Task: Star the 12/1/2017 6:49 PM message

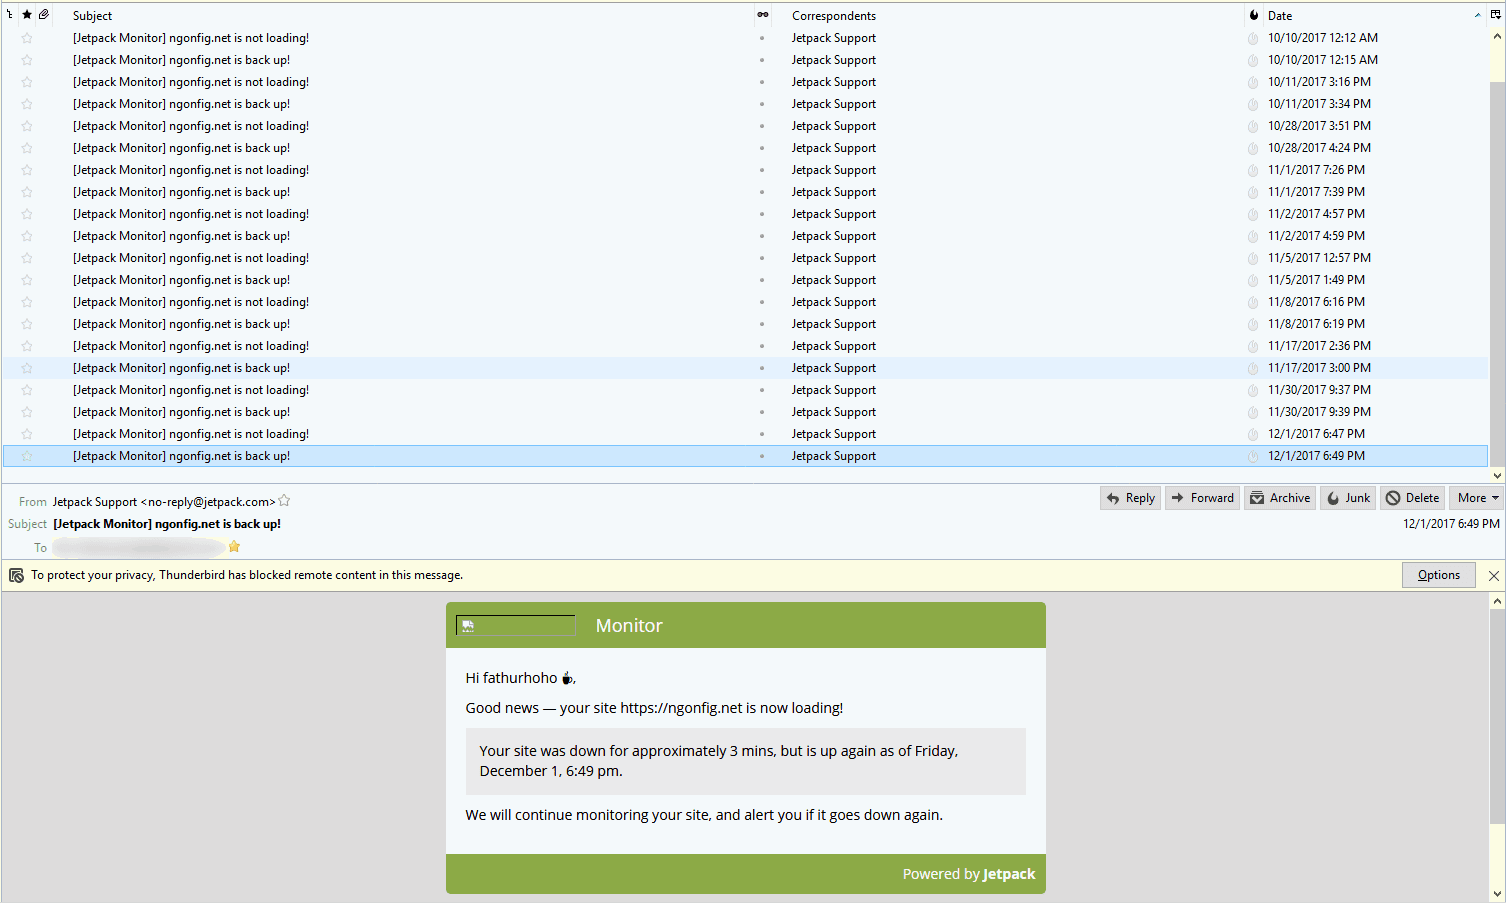Action: [x=27, y=456]
